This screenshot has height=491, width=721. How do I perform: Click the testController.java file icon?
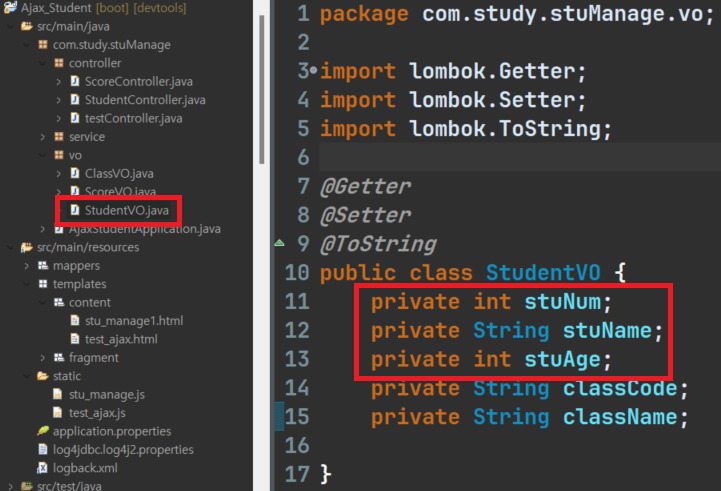74,118
